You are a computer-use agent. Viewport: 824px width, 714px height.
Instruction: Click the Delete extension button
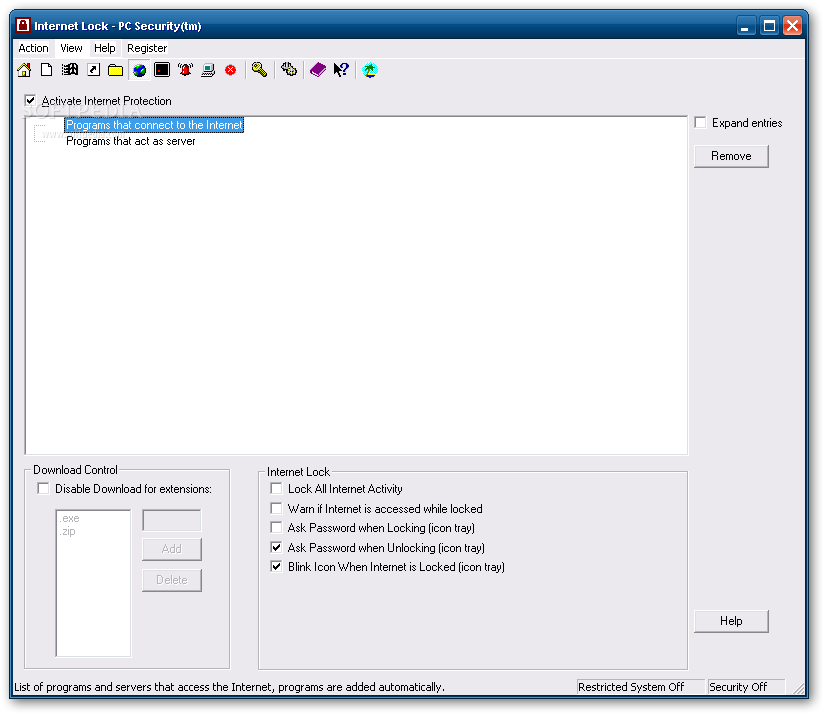coord(172,580)
